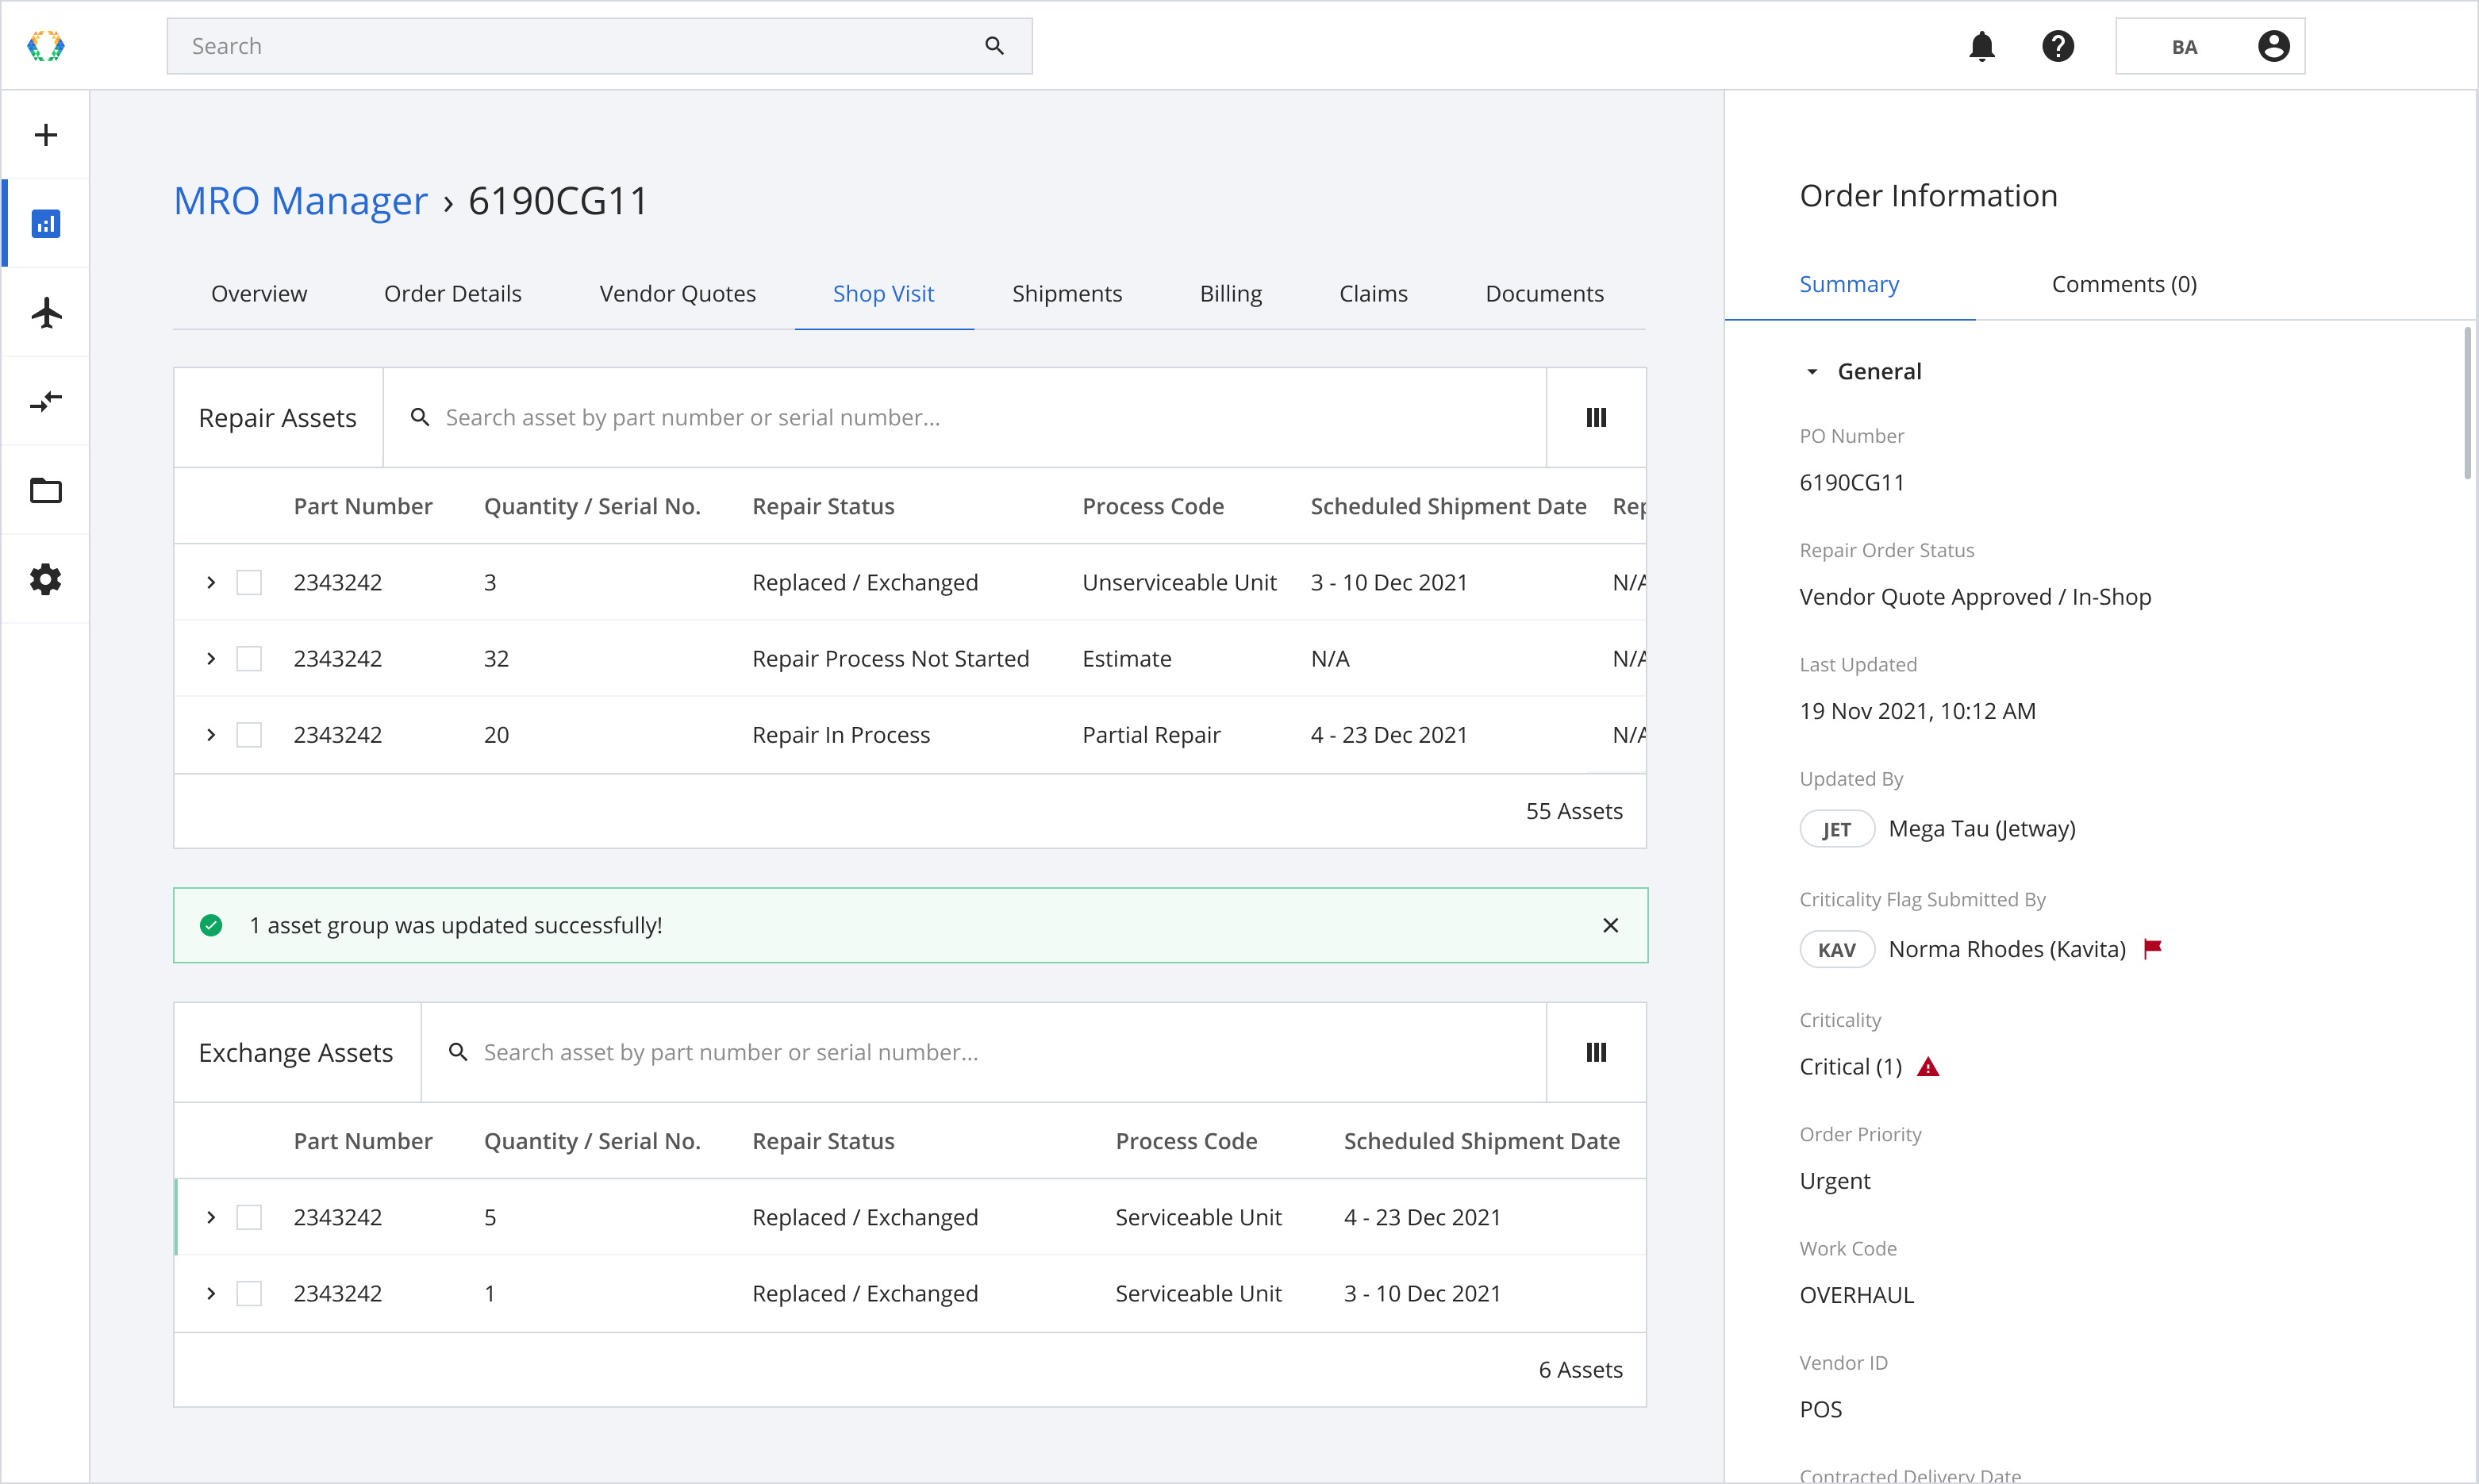Image resolution: width=2479 pixels, height=1484 pixels.
Task: Click the red warning triangle beside Critical (1)
Action: [1928, 1067]
